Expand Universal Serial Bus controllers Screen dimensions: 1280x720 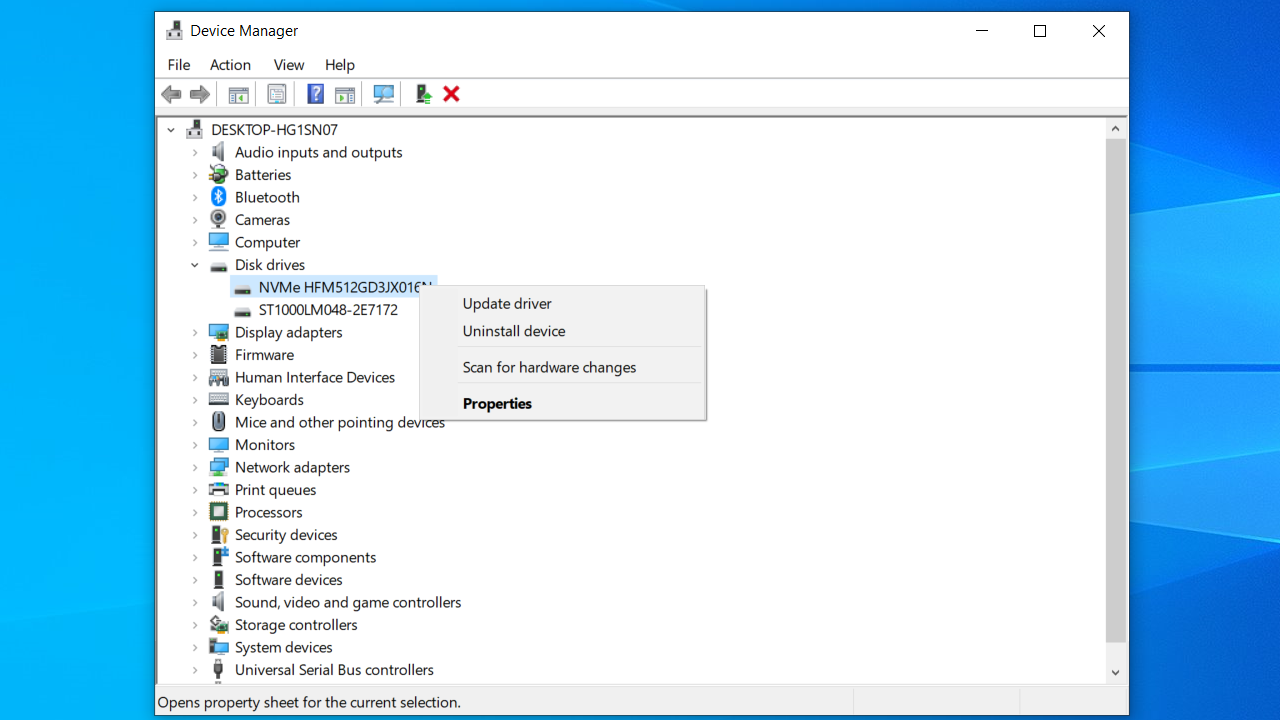tap(195, 670)
